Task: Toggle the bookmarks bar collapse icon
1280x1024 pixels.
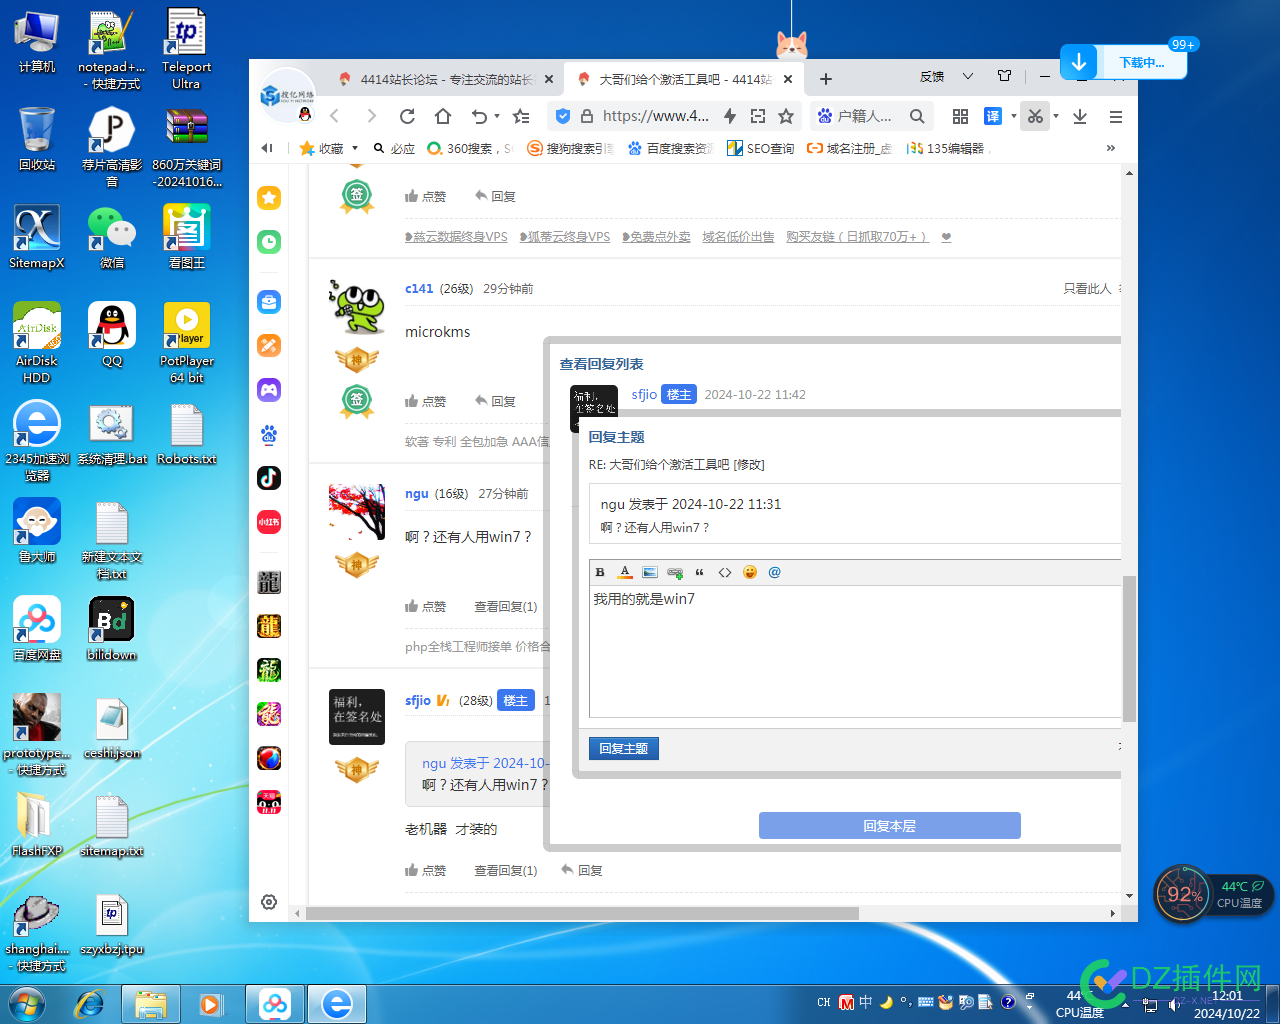Action: [266, 148]
